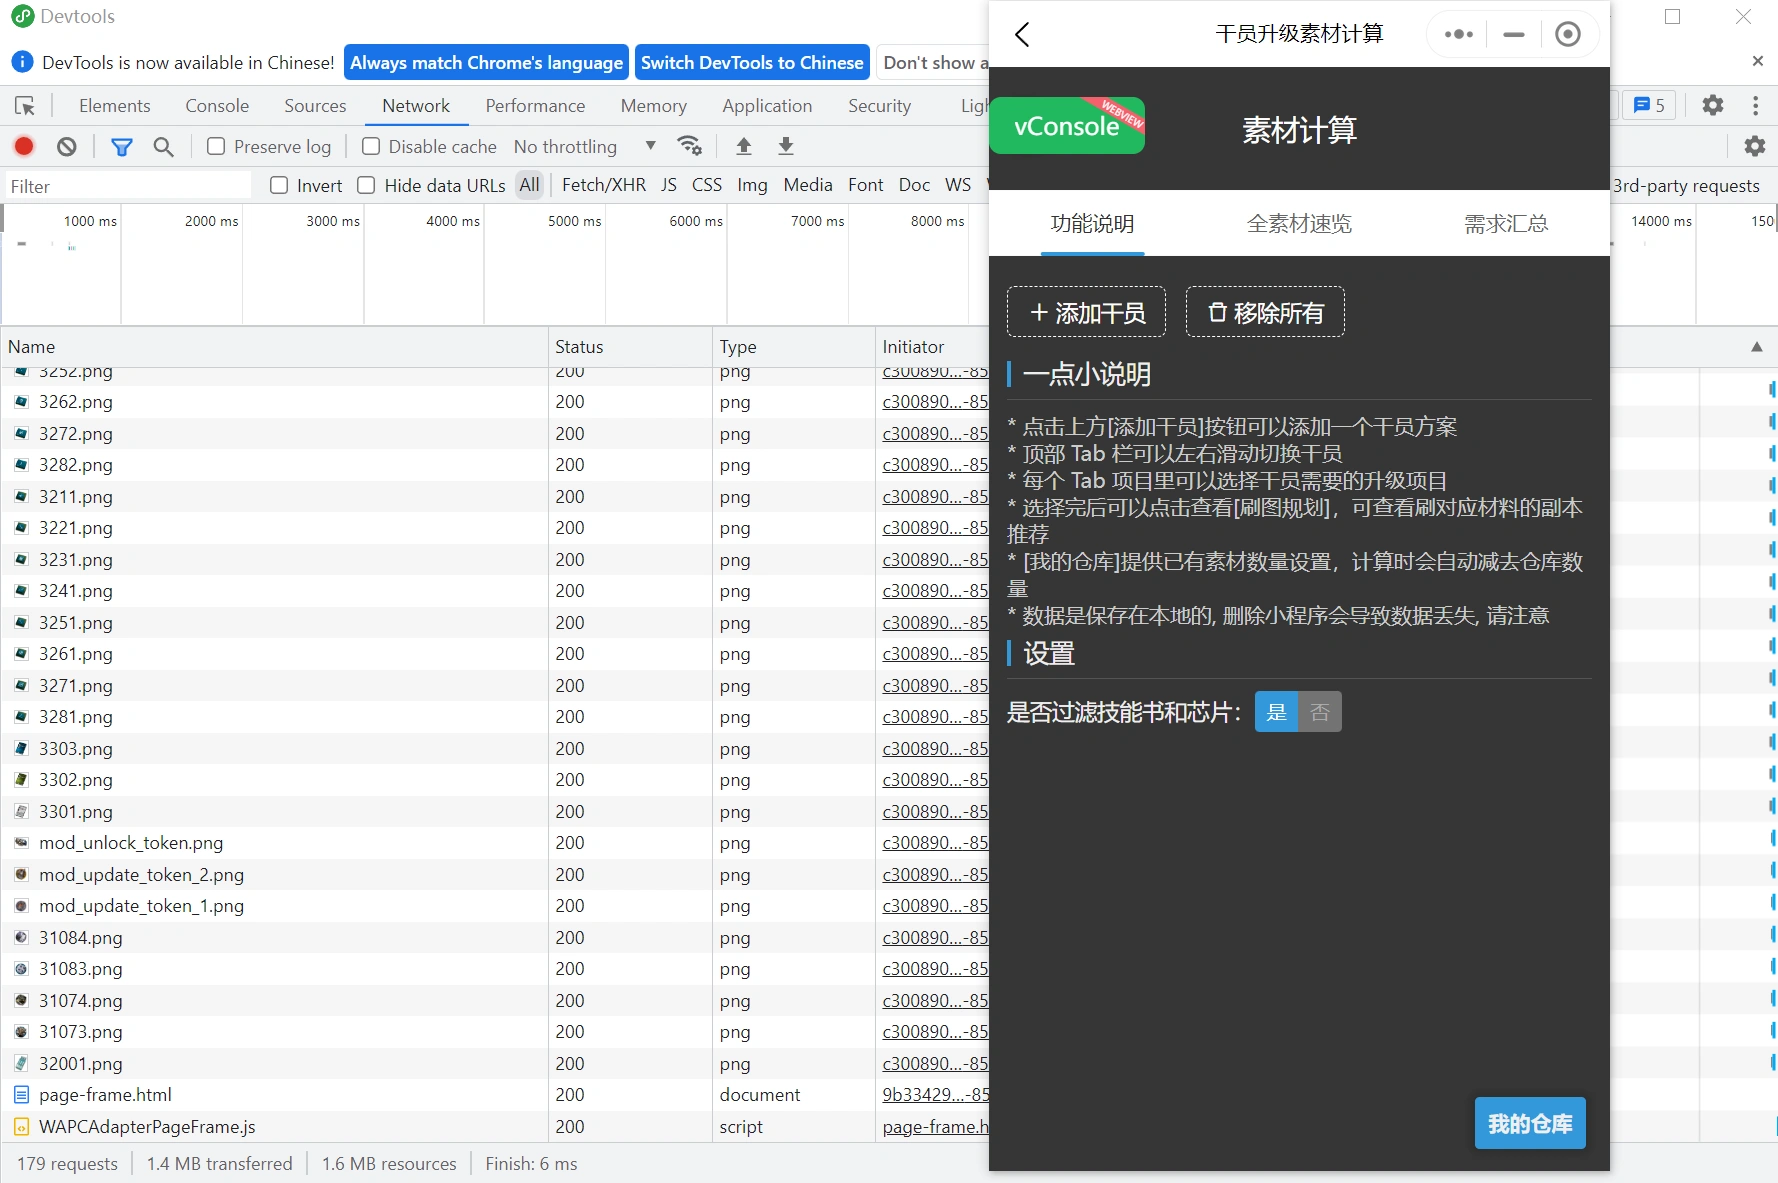Viewport: 1778px width, 1183px height.
Task: Select 否 on the filter skill-book toggle
Action: coord(1320,712)
